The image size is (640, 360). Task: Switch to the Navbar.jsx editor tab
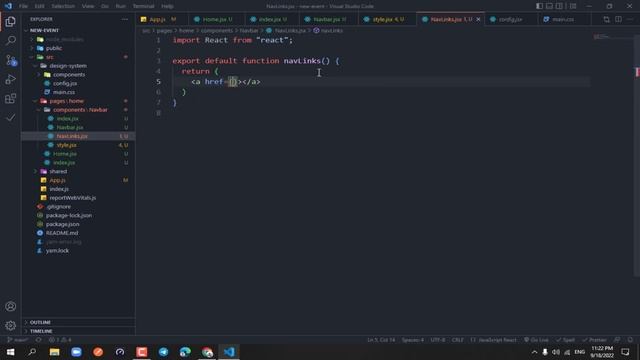(329, 19)
